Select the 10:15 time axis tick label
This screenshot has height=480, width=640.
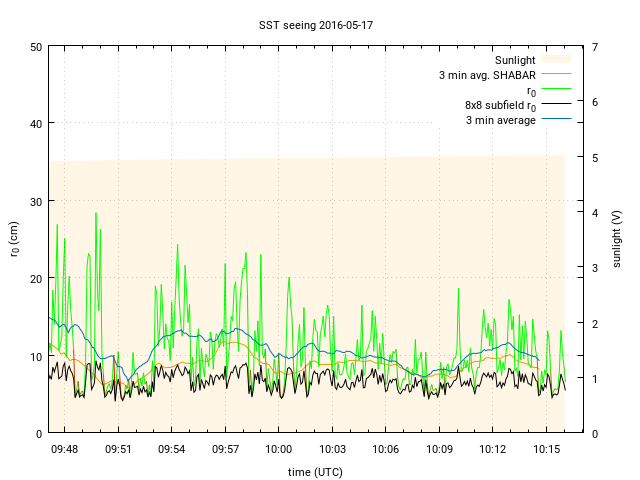(x=545, y=450)
